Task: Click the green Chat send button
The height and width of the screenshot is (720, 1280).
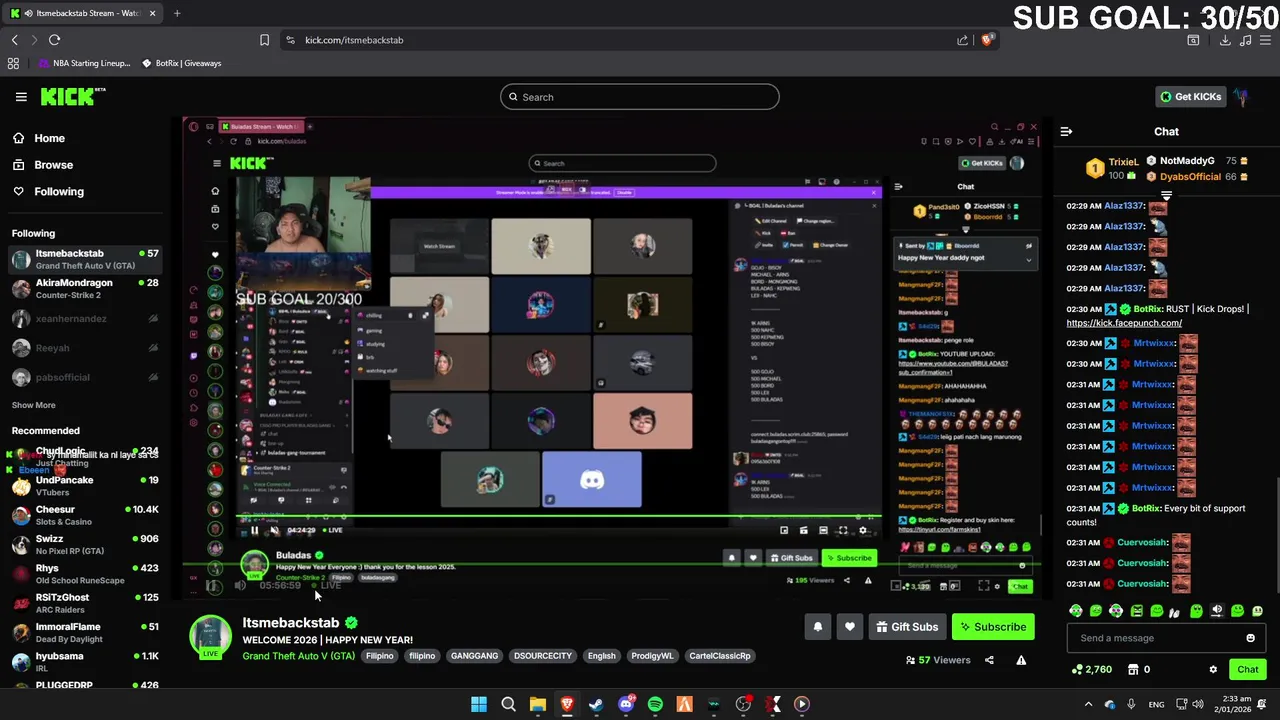Action: pos(1248,670)
